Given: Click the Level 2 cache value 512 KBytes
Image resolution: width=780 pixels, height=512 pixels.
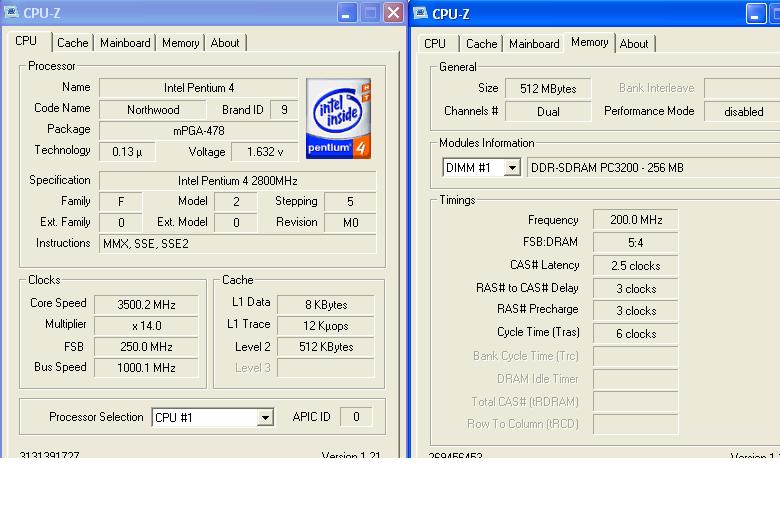Looking at the screenshot, I should tap(326, 347).
